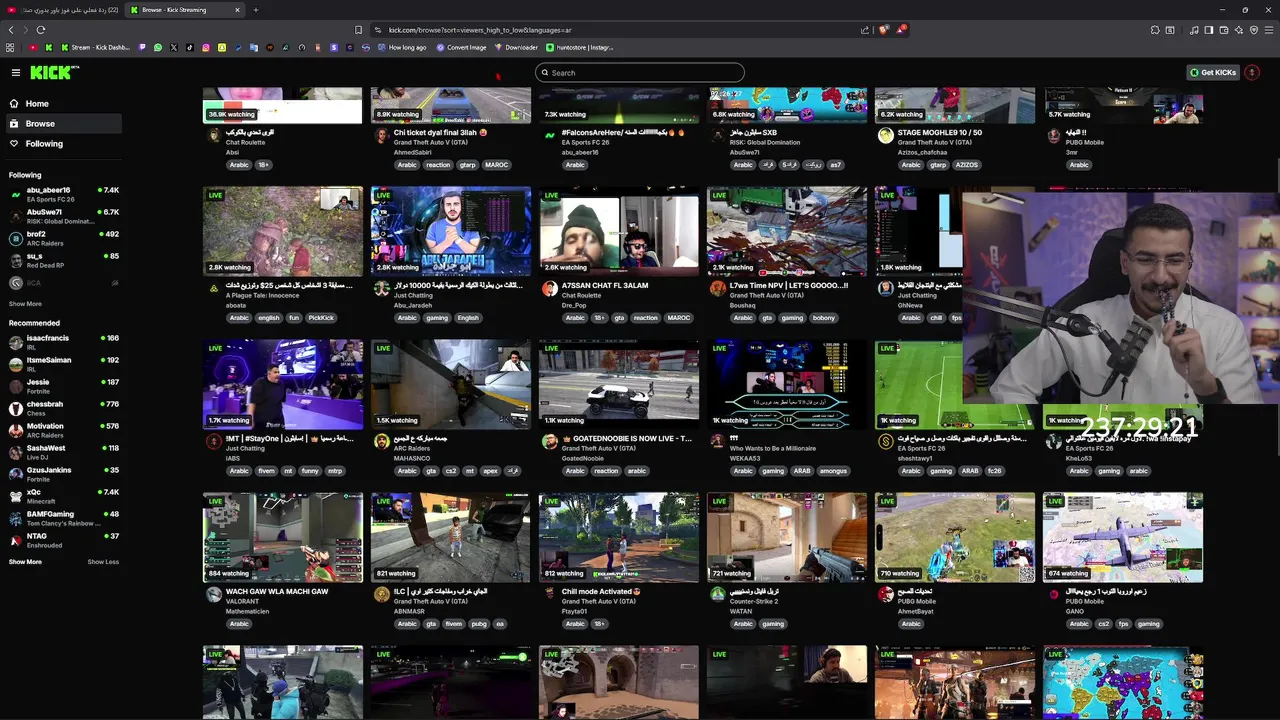Show more followed channels

(x=25, y=304)
